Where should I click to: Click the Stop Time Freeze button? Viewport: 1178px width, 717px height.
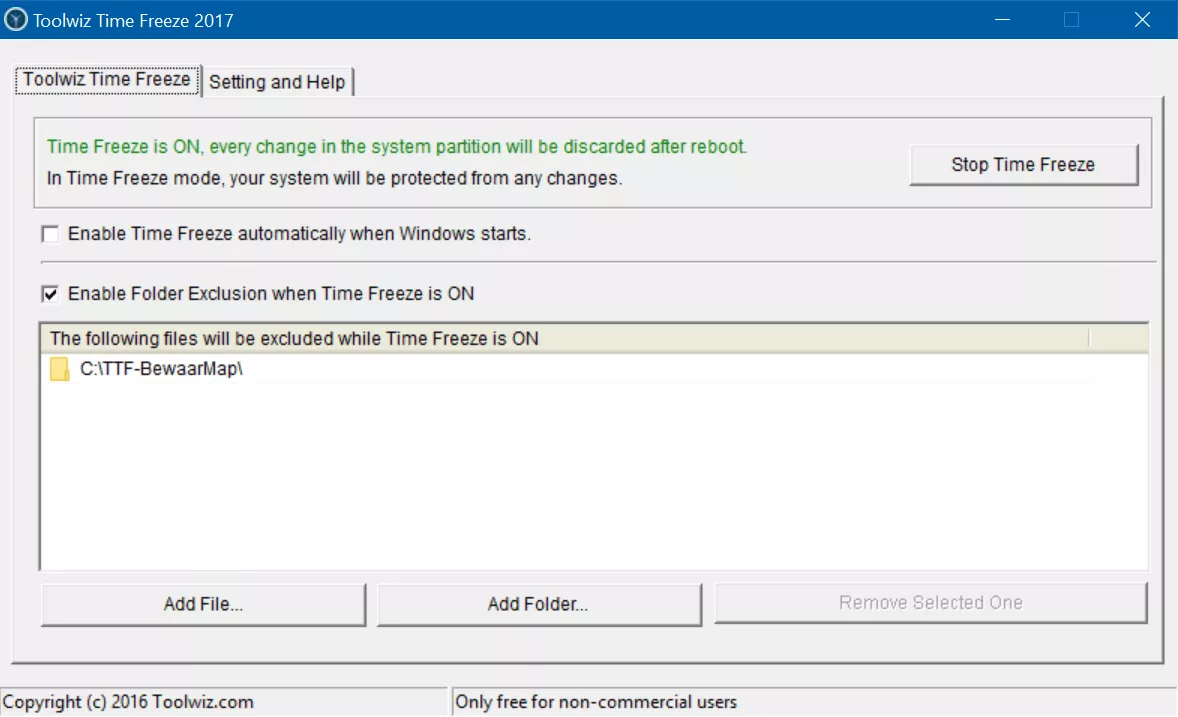[x=1023, y=165]
